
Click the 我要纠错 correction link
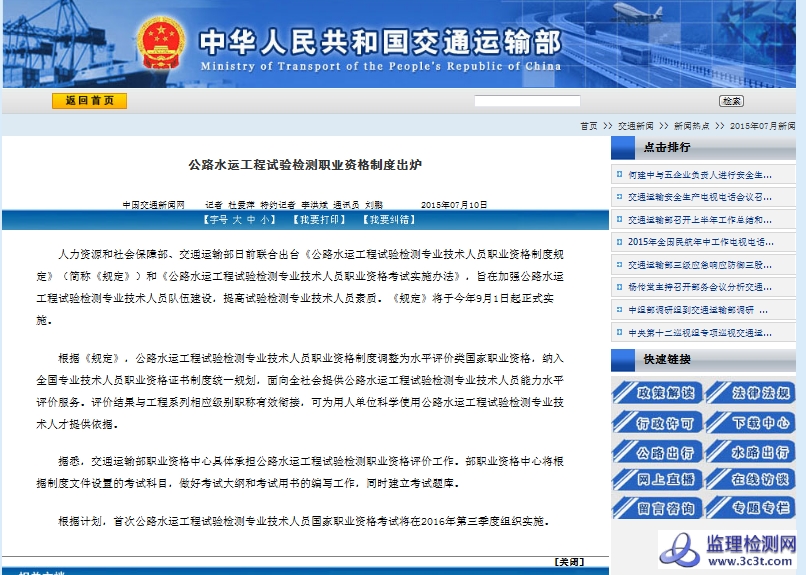[388, 219]
